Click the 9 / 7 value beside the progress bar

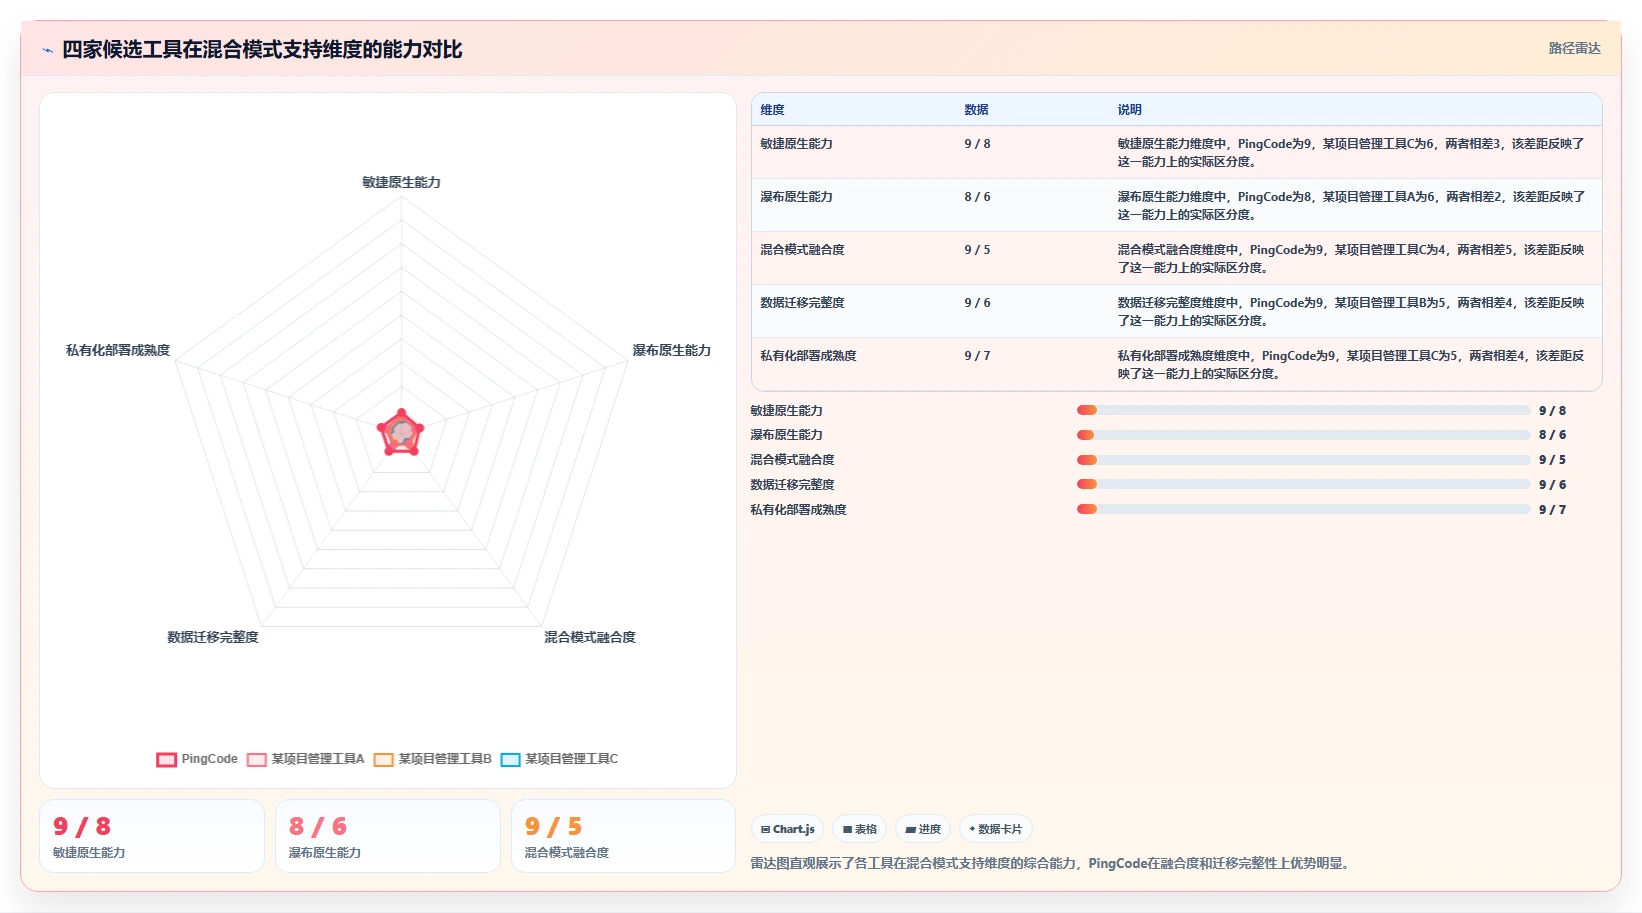[x=1552, y=510]
